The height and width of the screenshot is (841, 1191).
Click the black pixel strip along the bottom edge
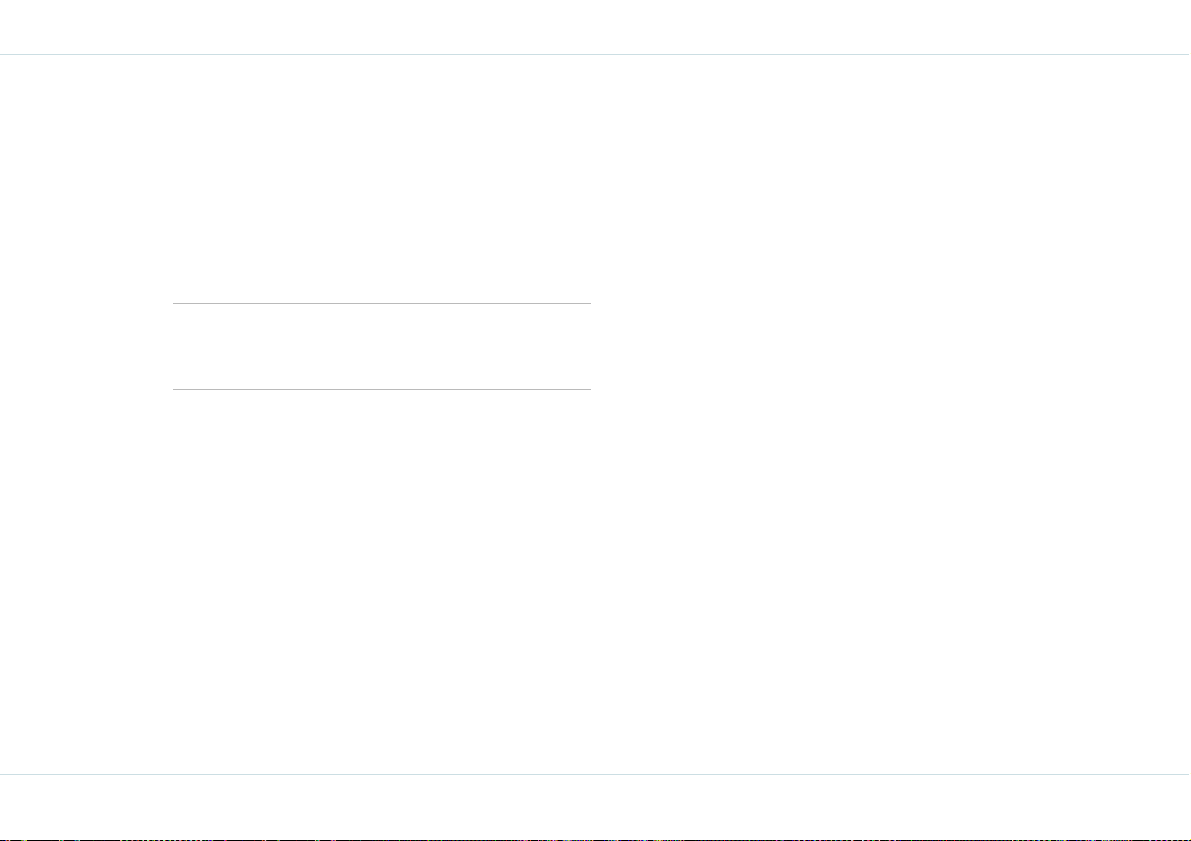click(x=596, y=839)
